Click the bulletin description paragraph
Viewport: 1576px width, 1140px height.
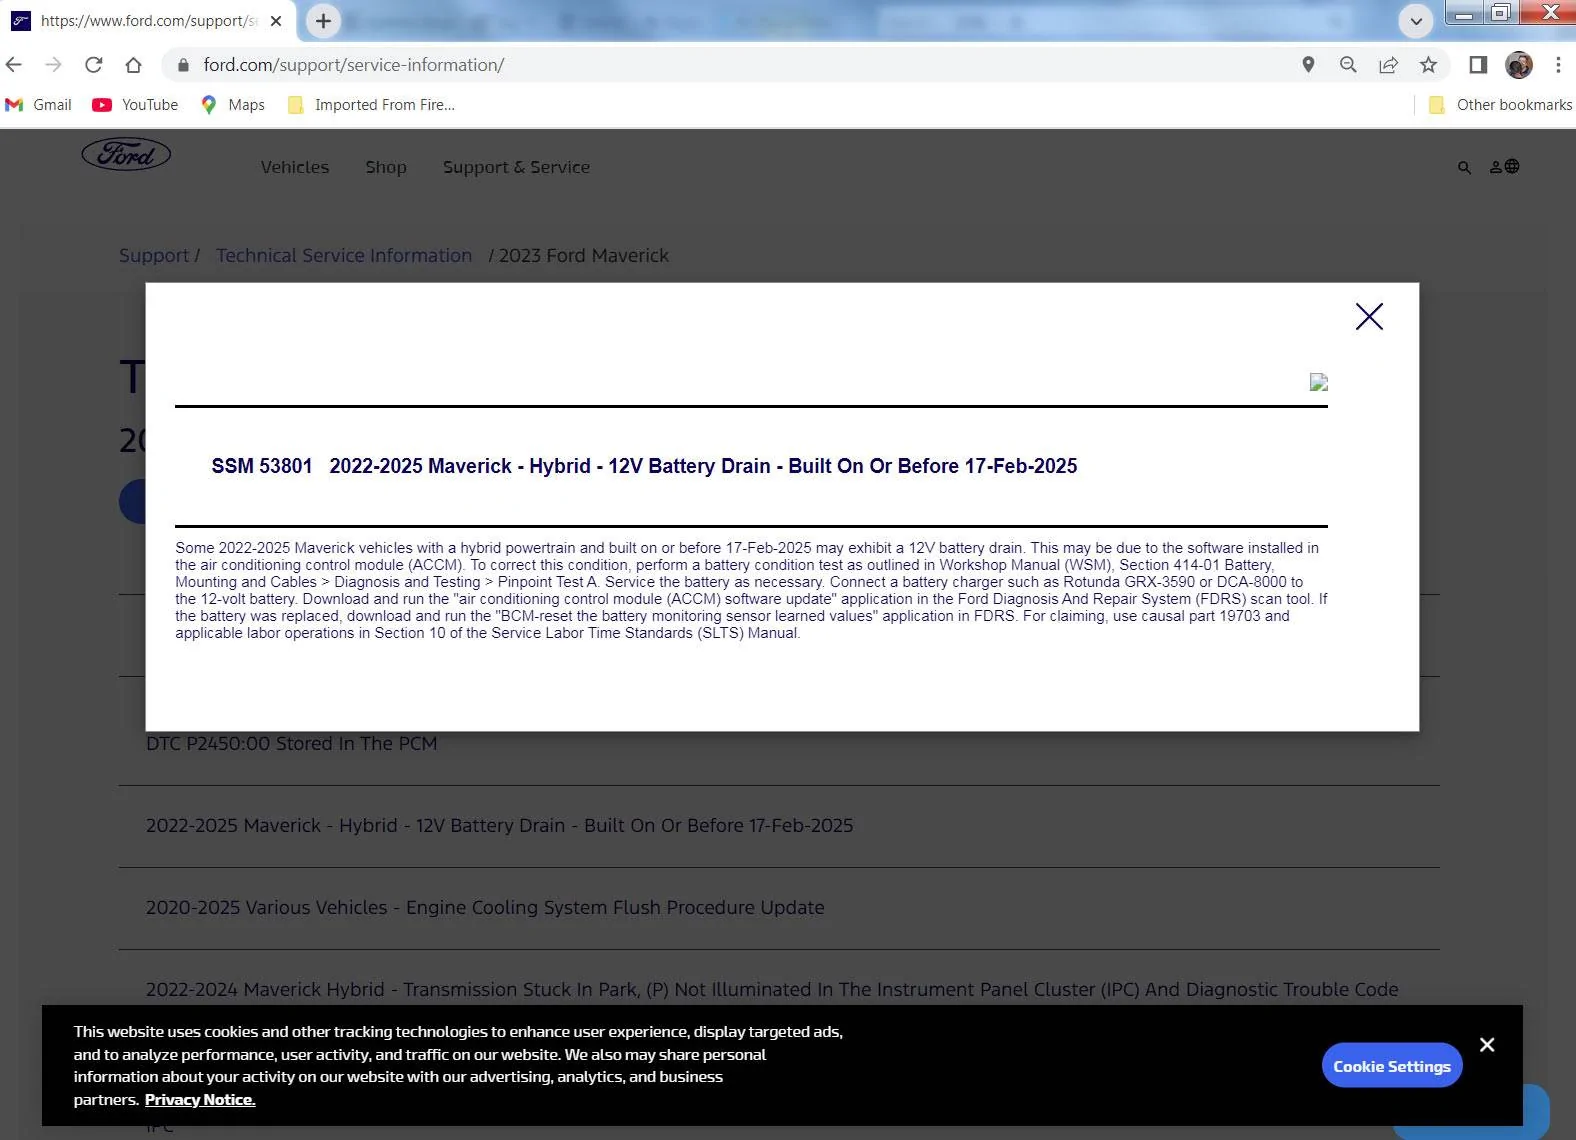[x=751, y=590]
